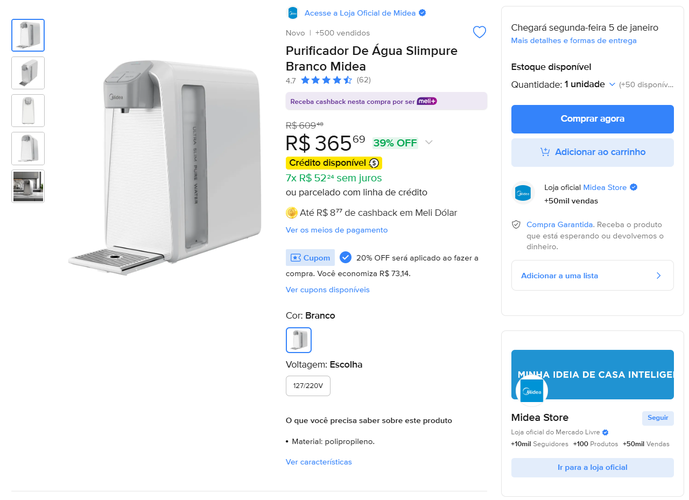Click the Compra Garantida shield icon

(516, 225)
